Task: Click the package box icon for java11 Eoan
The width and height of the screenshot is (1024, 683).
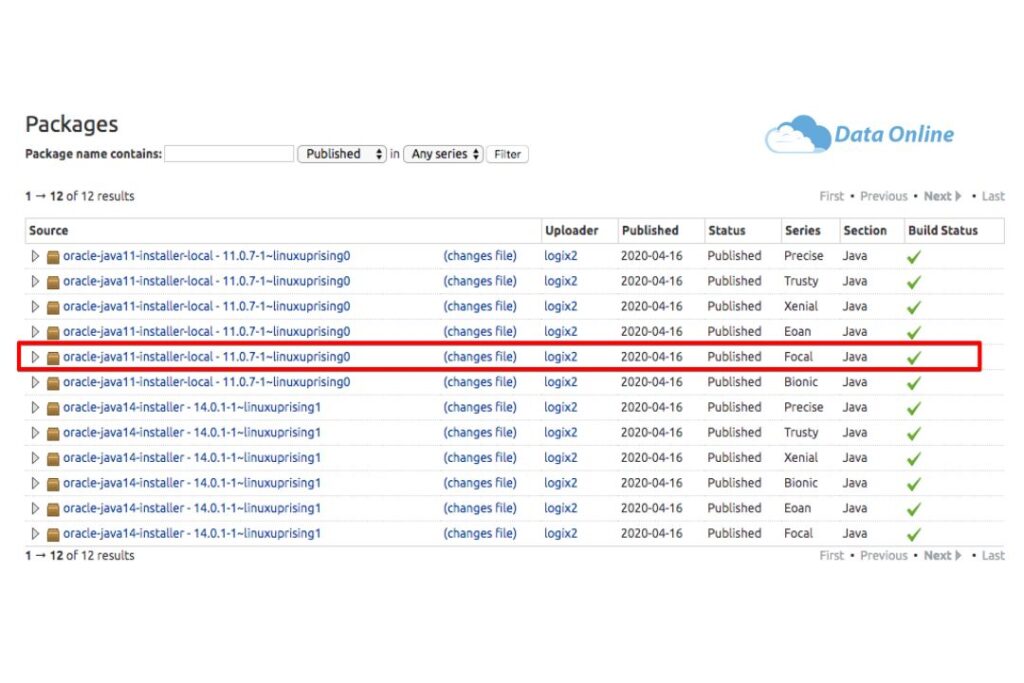Action: point(53,332)
